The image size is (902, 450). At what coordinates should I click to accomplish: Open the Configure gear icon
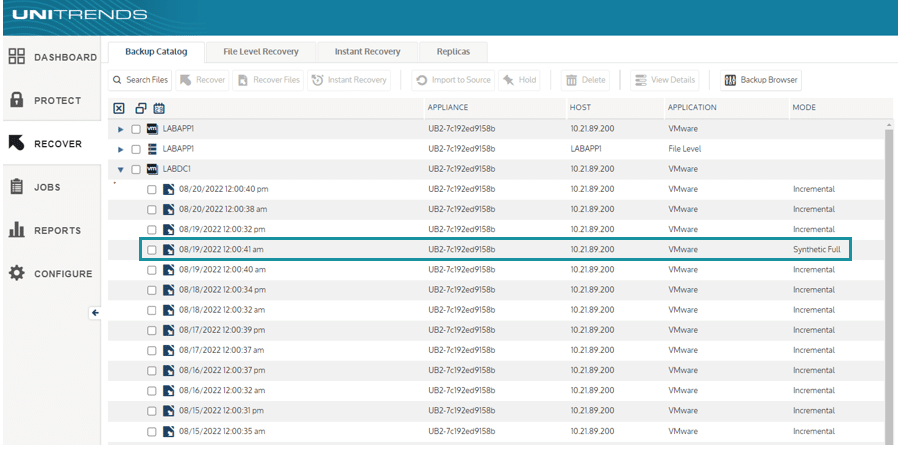[x=17, y=273]
